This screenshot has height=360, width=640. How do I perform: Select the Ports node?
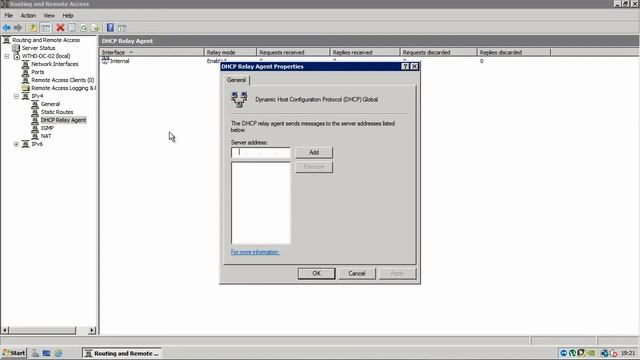38,72
